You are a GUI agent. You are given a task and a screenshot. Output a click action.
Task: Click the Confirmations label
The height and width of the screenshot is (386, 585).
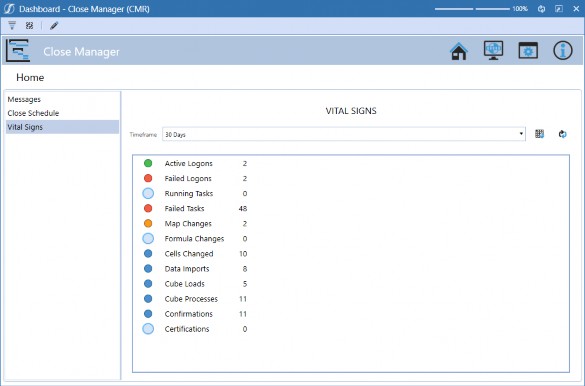coord(188,314)
